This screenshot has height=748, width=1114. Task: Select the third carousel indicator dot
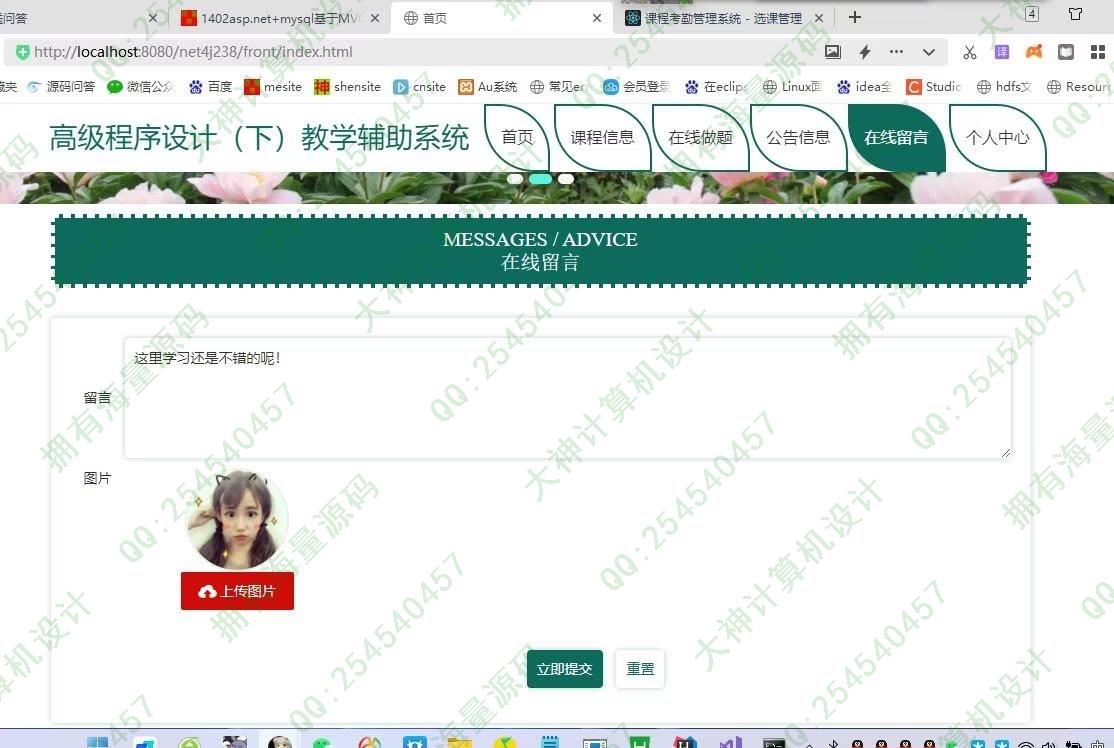[566, 179]
